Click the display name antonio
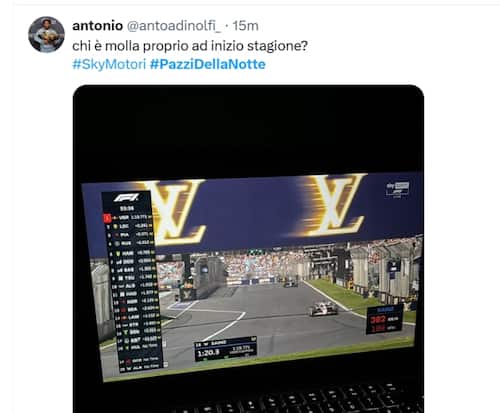The width and height of the screenshot is (500, 413). (x=97, y=26)
